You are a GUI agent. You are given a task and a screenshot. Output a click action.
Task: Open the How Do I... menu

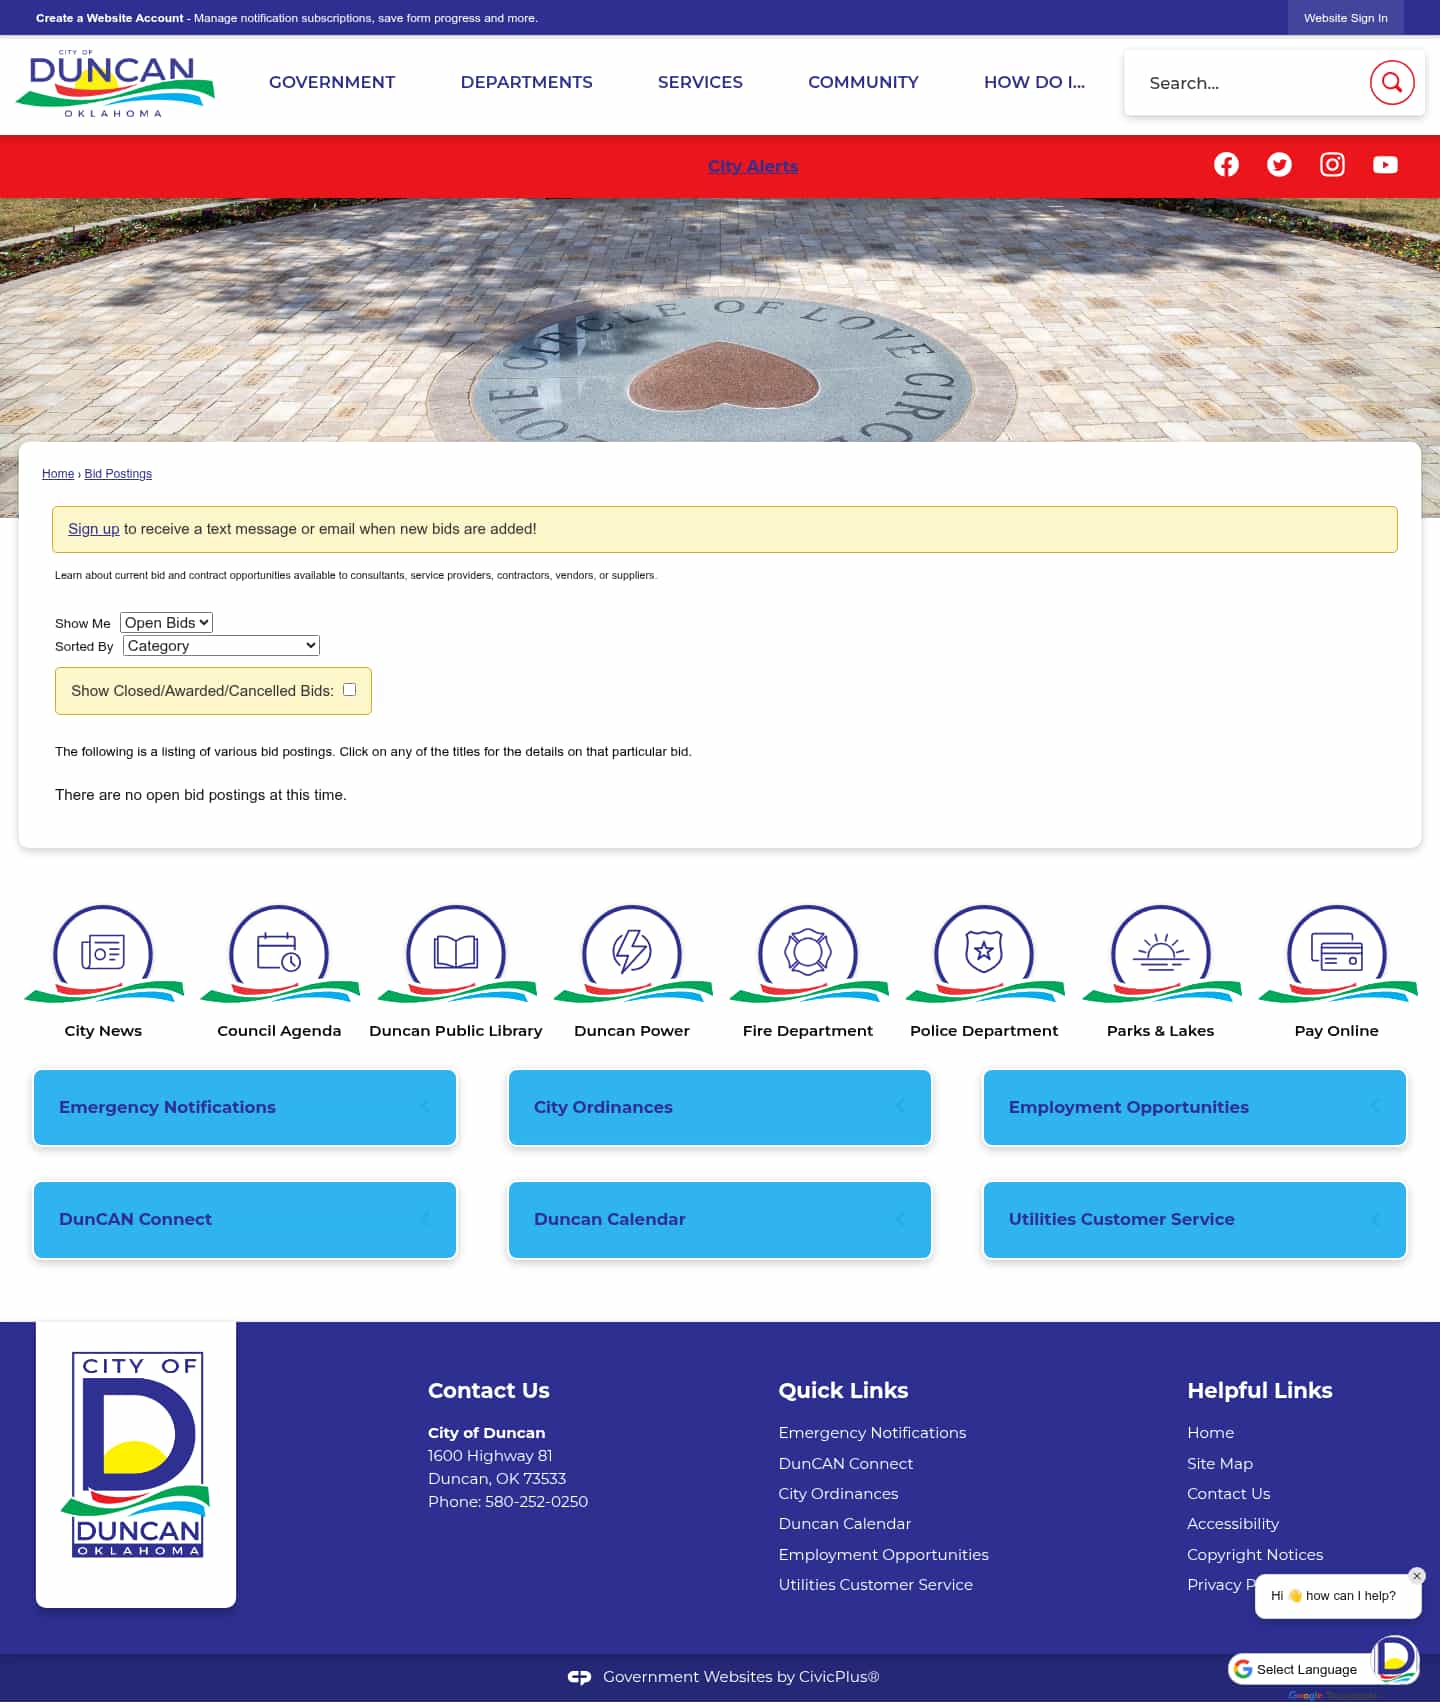tap(1034, 82)
